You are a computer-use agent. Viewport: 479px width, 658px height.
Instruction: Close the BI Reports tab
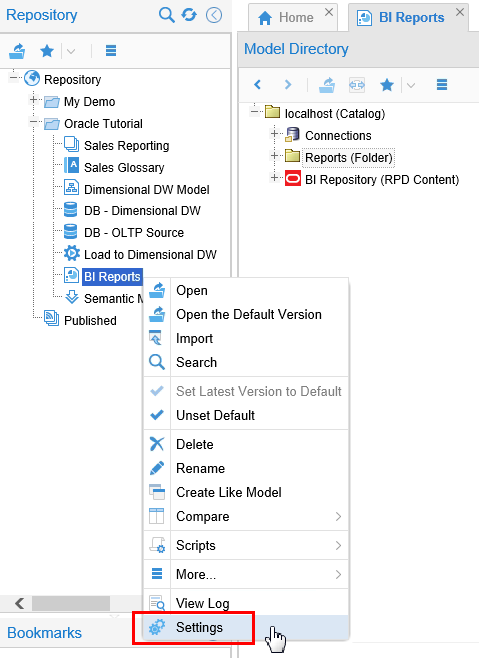click(x=460, y=12)
